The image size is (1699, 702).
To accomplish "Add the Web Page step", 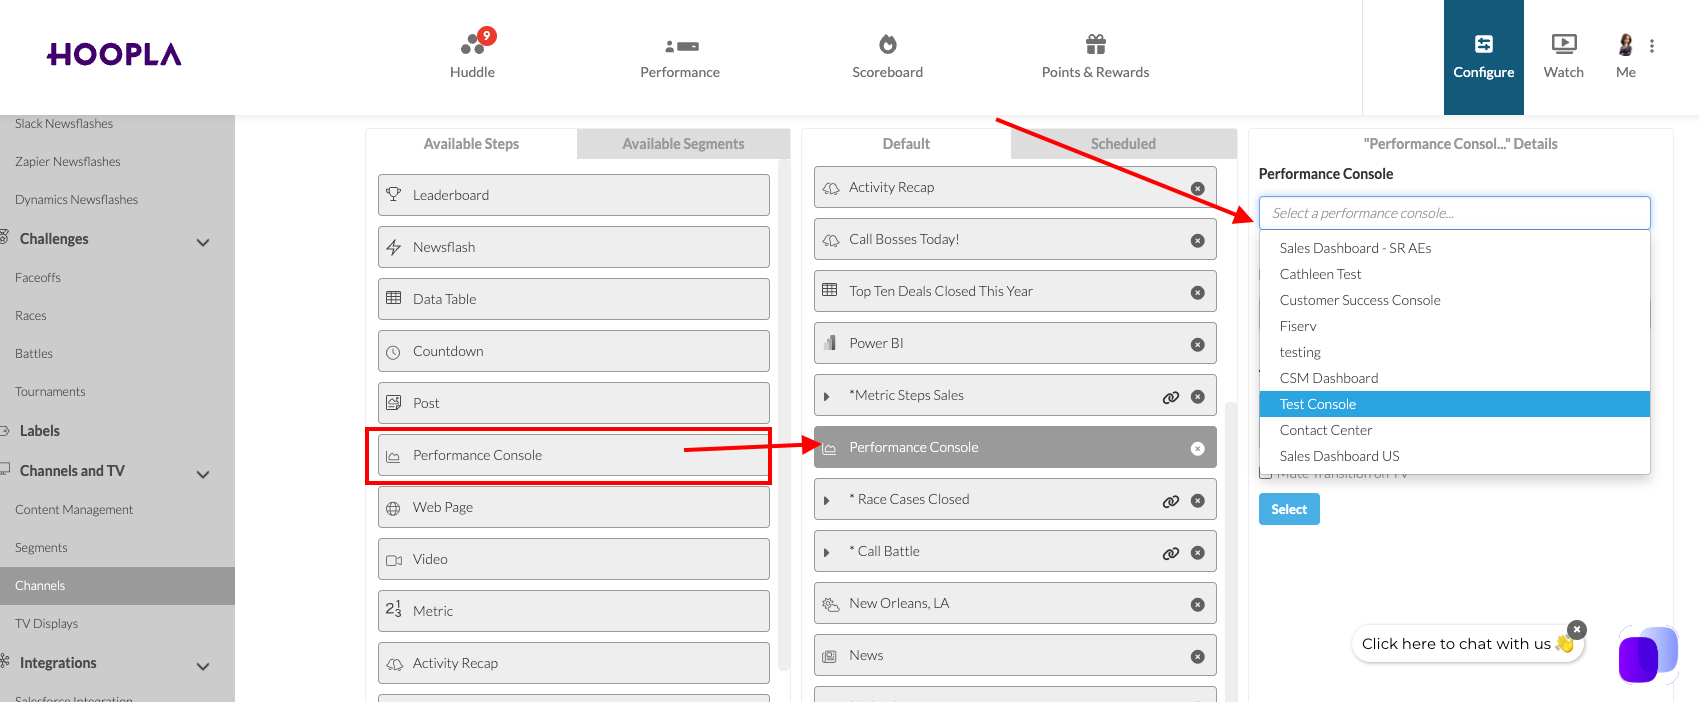I will point(574,507).
